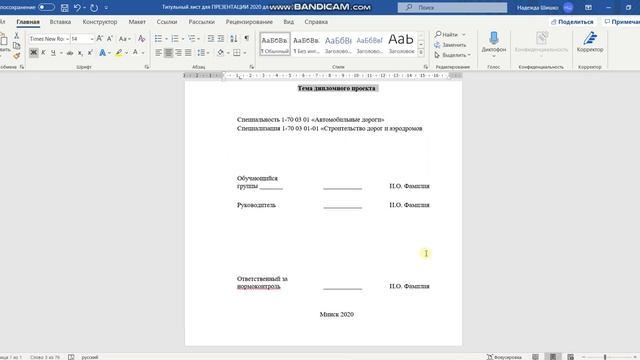Viewport: 640px width, 360px height.
Task: Open the Главная tab
Action: 28,22
